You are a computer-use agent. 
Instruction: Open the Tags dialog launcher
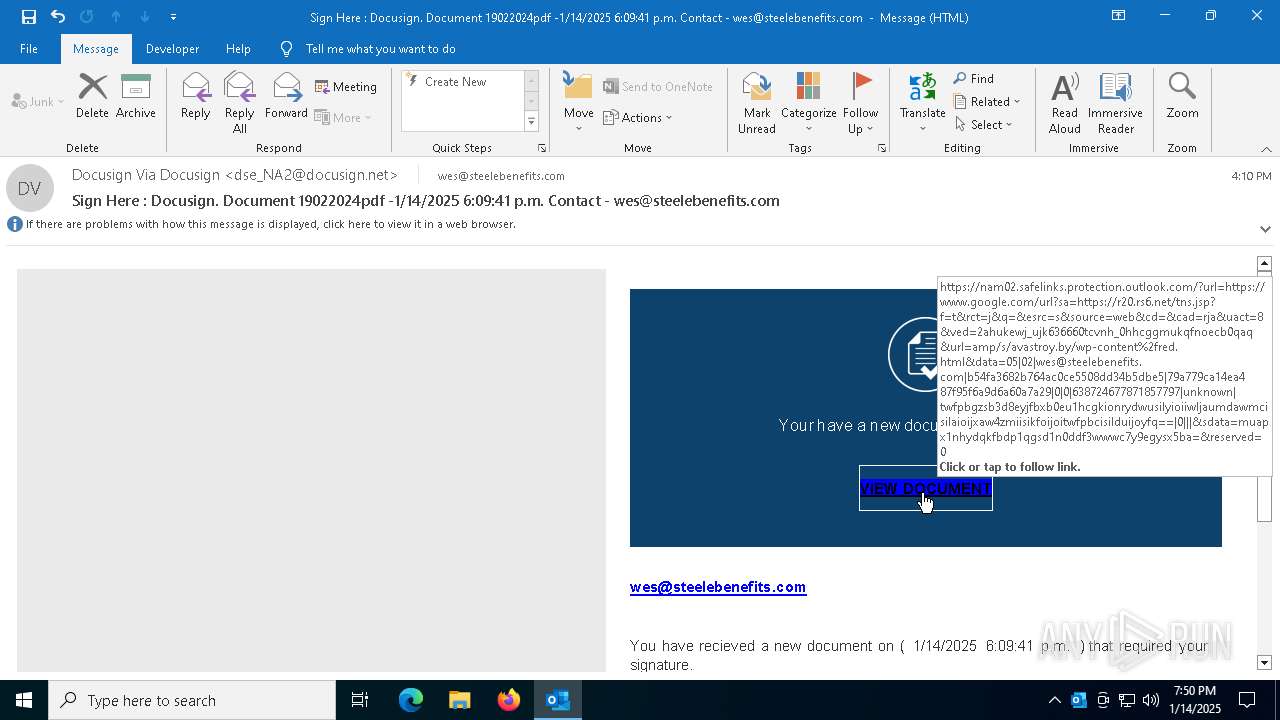tap(882, 148)
